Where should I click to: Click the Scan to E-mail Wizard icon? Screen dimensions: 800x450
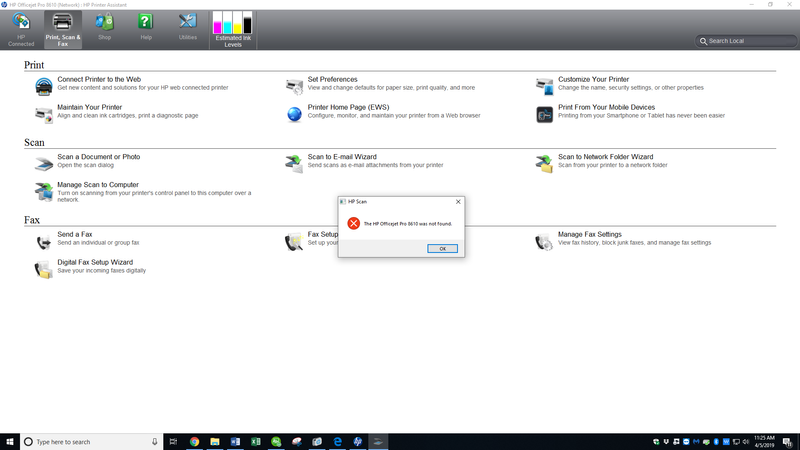[294, 164]
